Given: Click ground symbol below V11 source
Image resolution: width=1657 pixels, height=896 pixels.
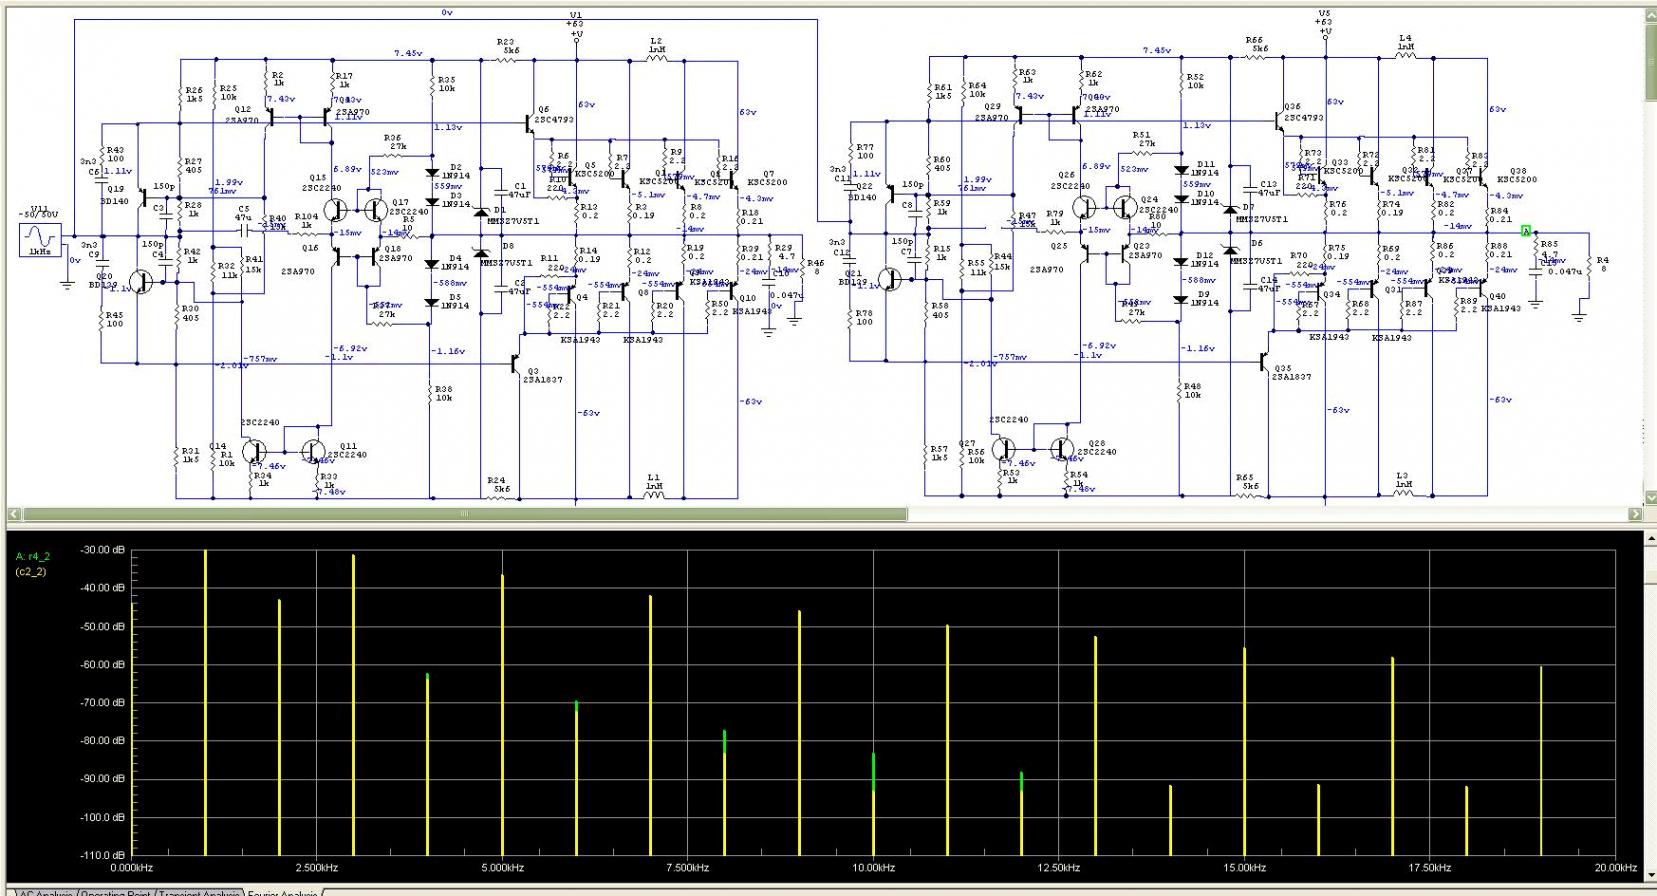Looking at the screenshot, I should [67, 284].
